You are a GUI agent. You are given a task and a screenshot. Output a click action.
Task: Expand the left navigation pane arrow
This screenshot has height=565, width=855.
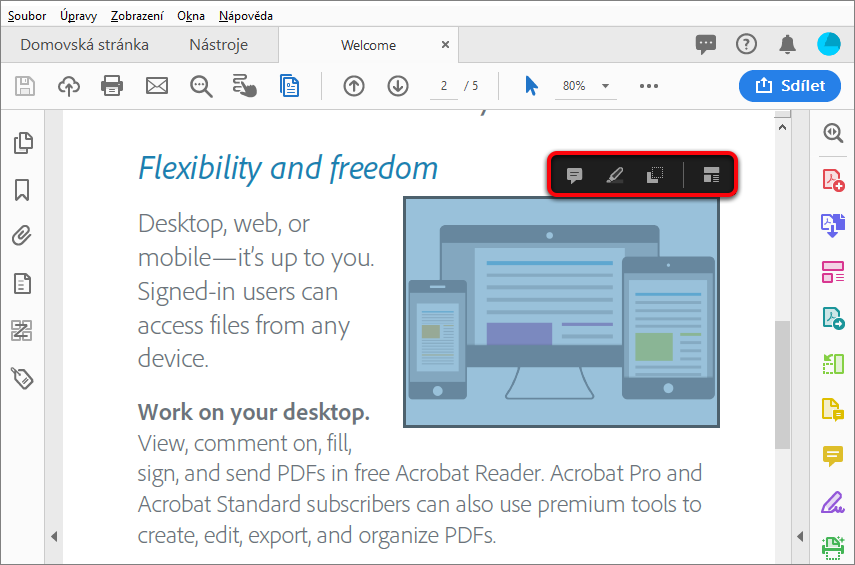pos(54,537)
